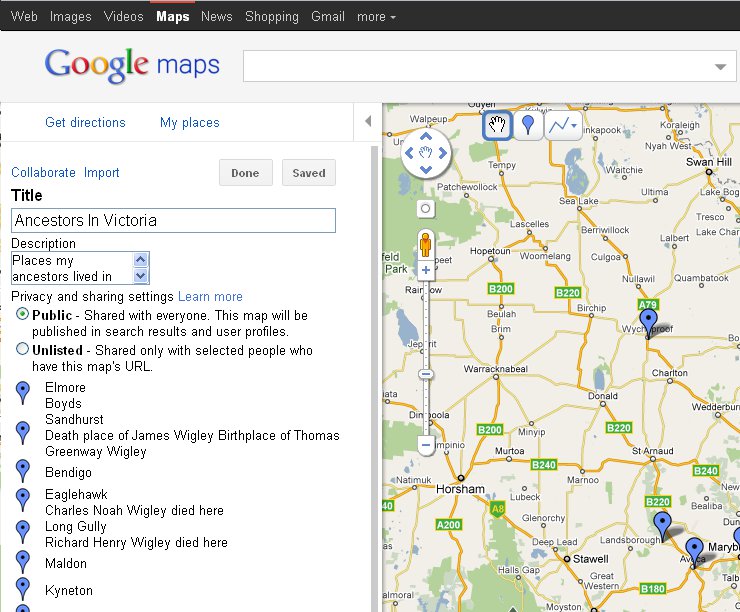Open the Import link
The image size is (740, 612).
101,172
